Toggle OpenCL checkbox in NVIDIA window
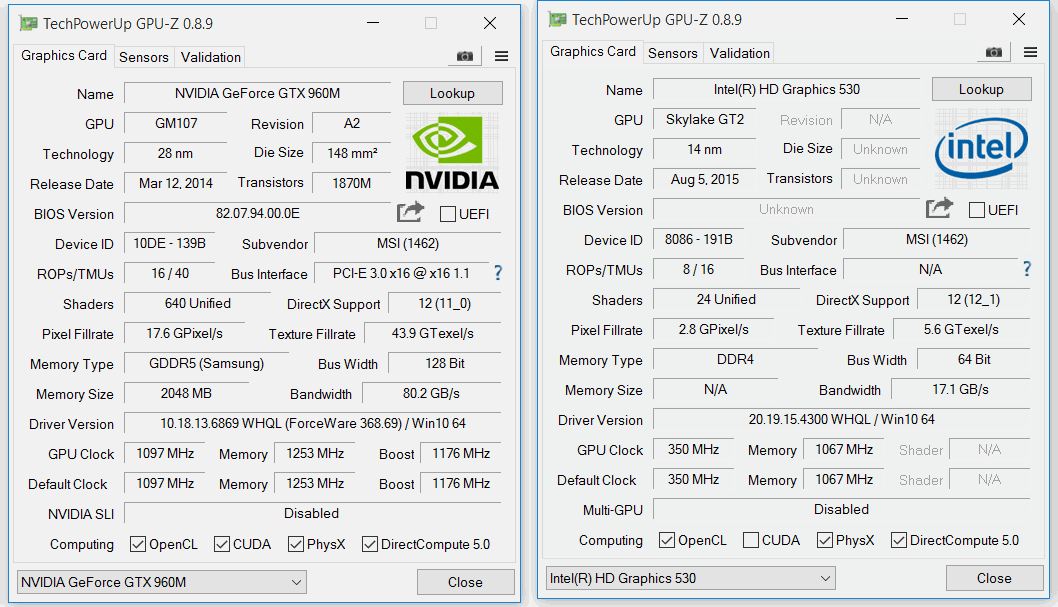The image size is (1058, 607). (138, 544)
